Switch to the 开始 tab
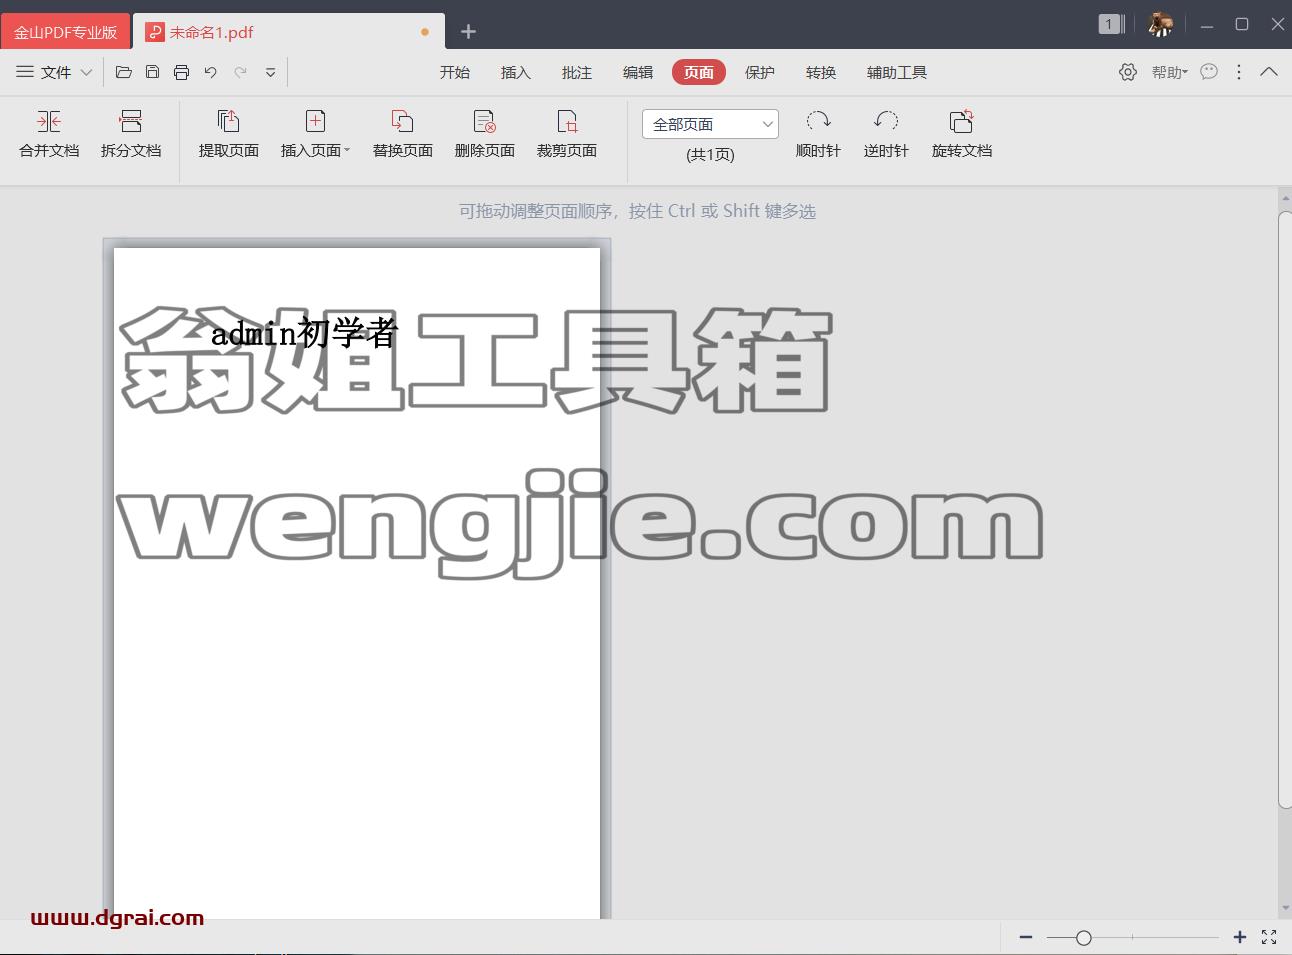Screen dimensions: 1292x955 (455, 72)
